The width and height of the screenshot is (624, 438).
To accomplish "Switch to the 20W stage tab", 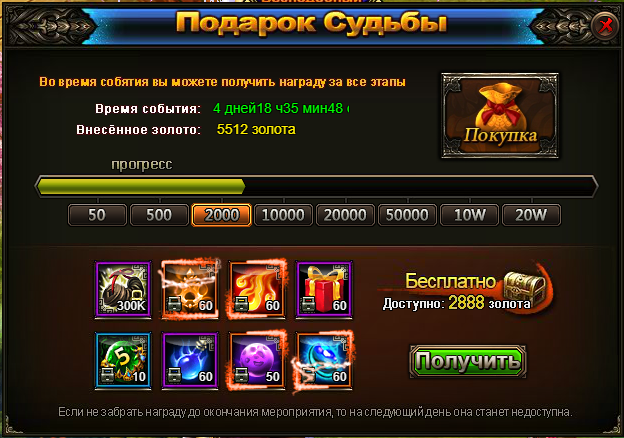I will tap(532, 215).
